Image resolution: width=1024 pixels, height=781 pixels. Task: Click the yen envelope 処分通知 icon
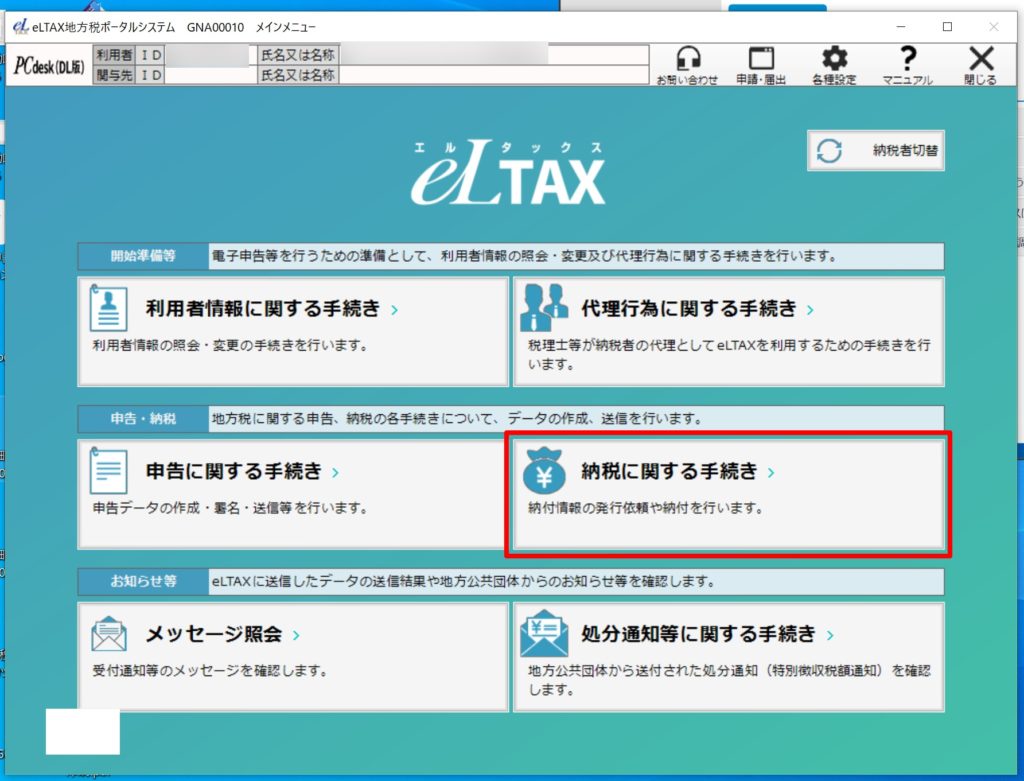tap(544, 634)
